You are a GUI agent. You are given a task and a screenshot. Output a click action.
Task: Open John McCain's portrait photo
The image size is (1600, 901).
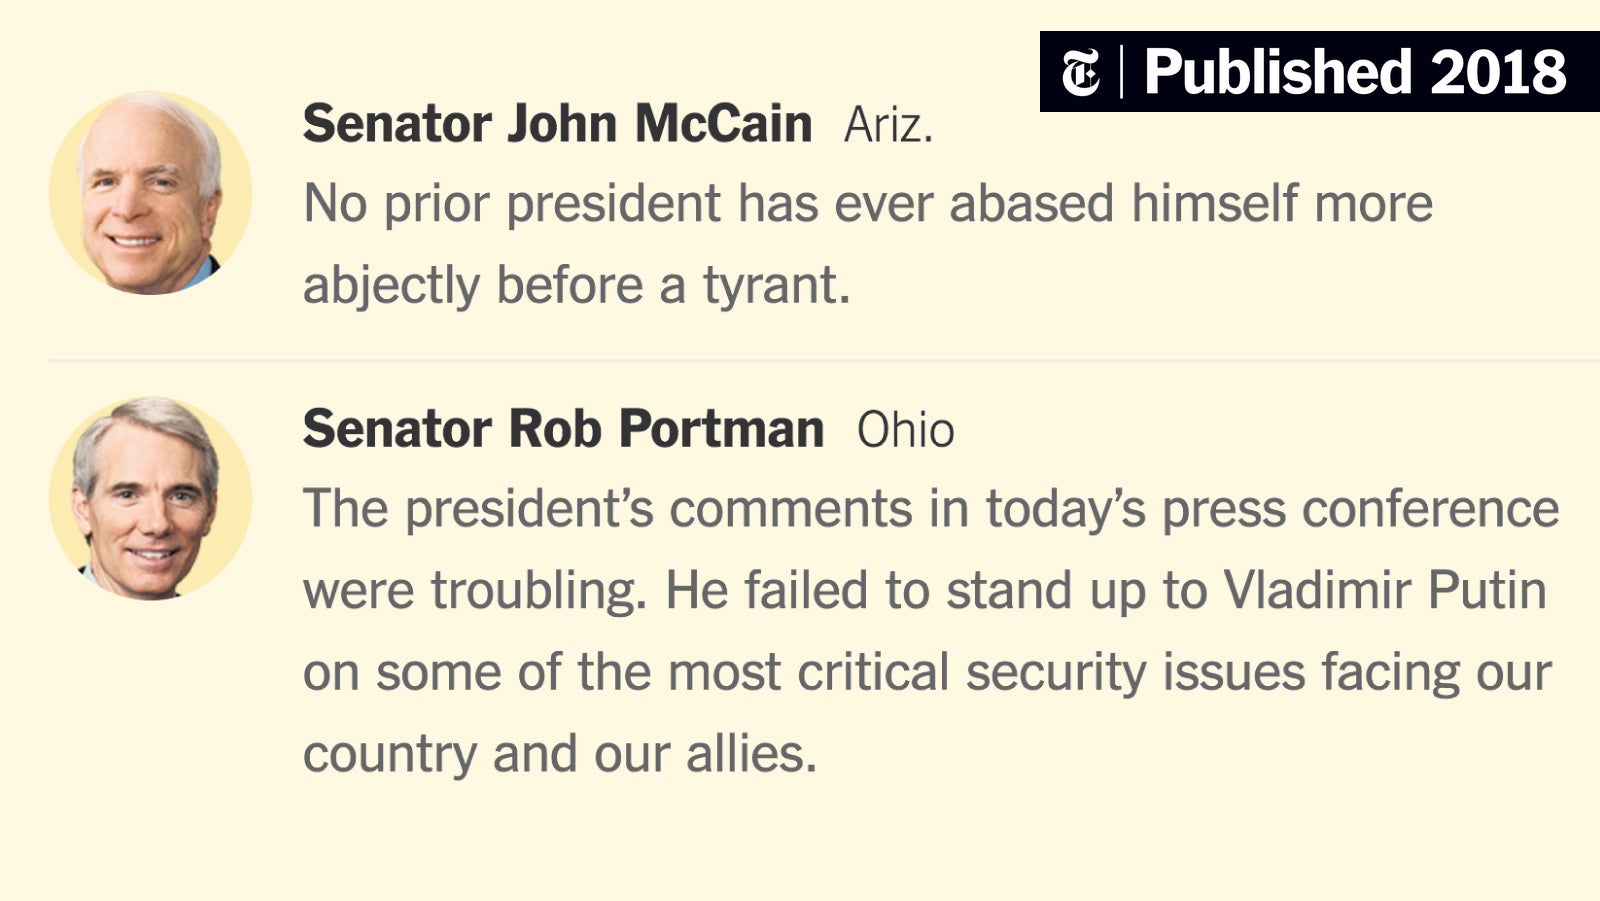[151, 193]
